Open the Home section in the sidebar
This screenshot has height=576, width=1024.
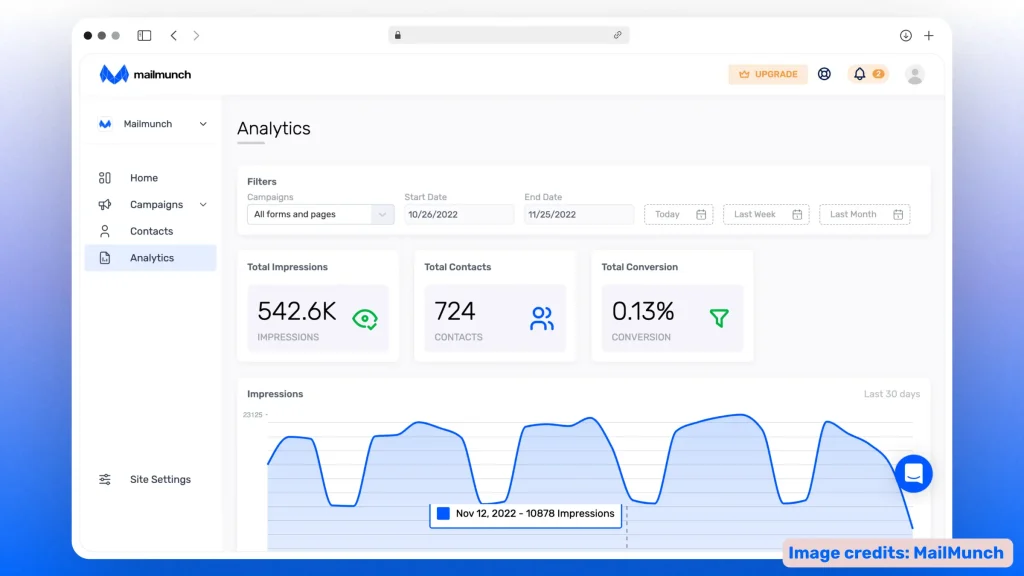tap(143, 177)
